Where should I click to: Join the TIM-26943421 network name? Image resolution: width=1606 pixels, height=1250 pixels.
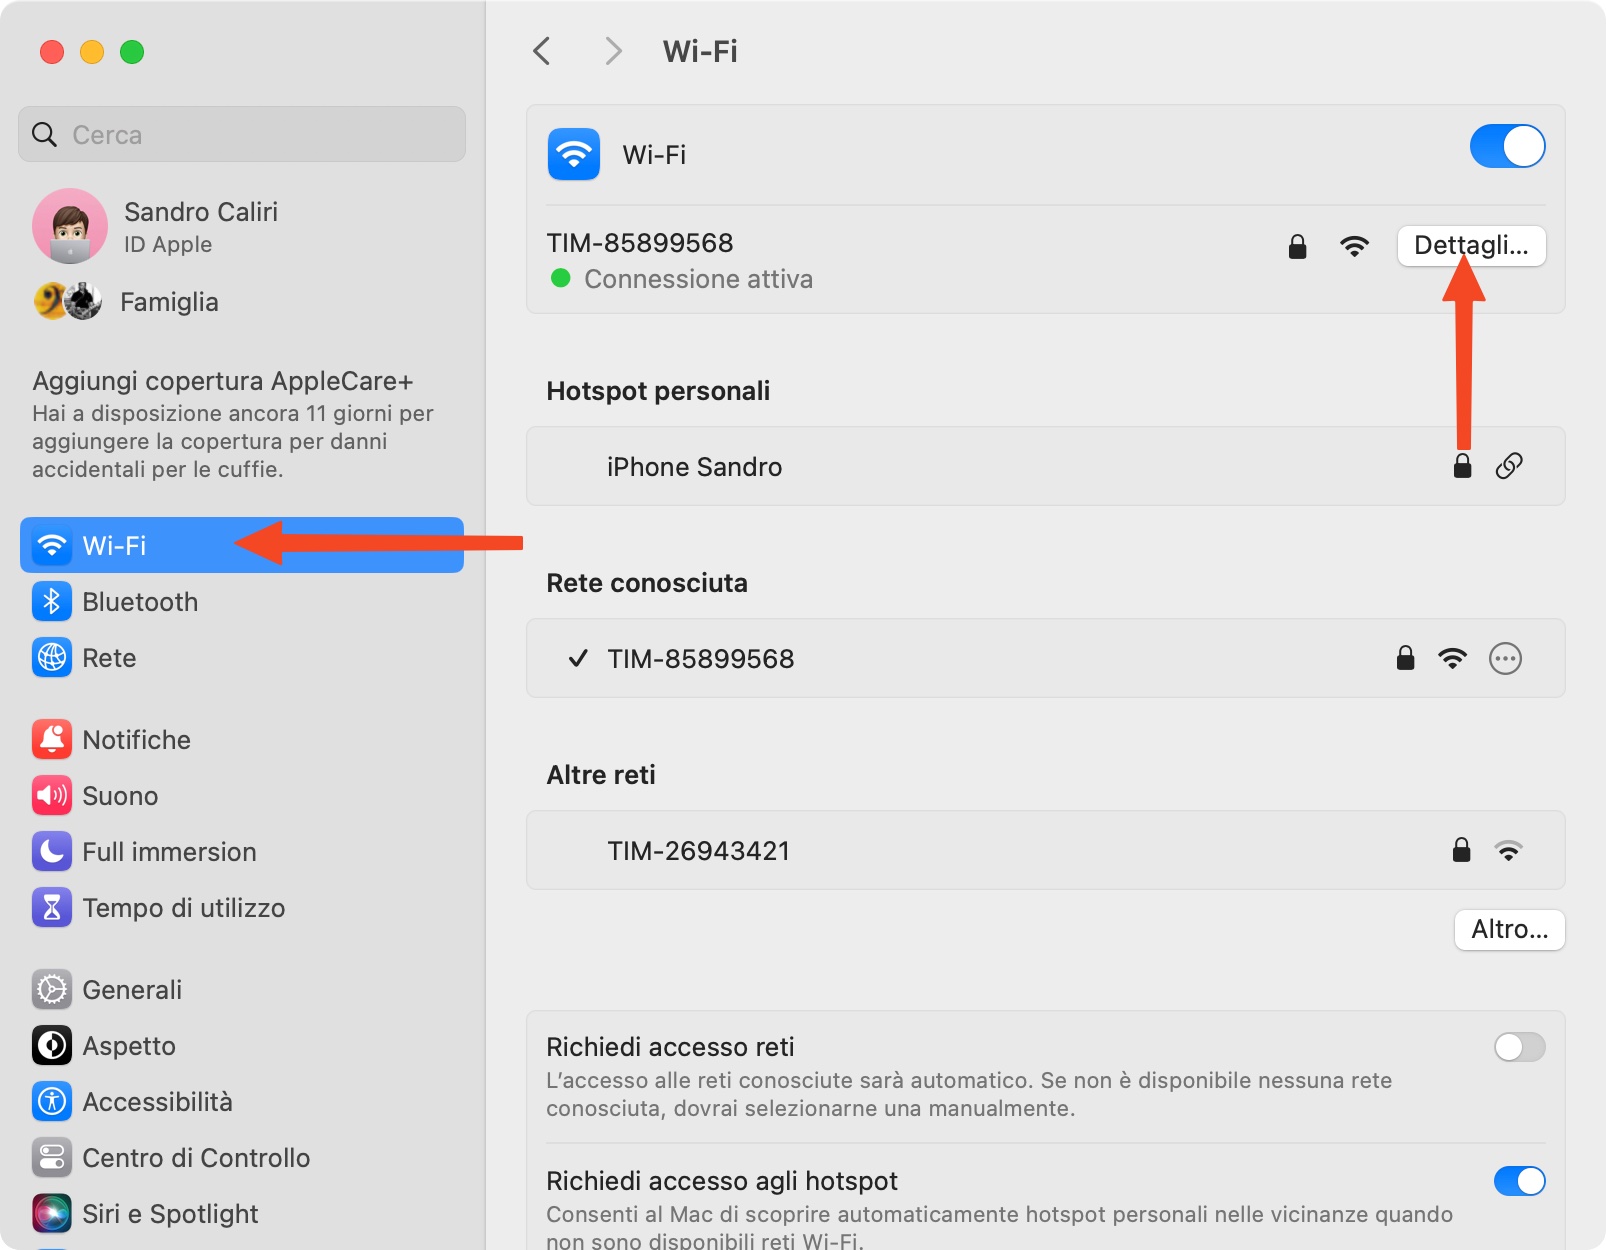click(698, 851)
